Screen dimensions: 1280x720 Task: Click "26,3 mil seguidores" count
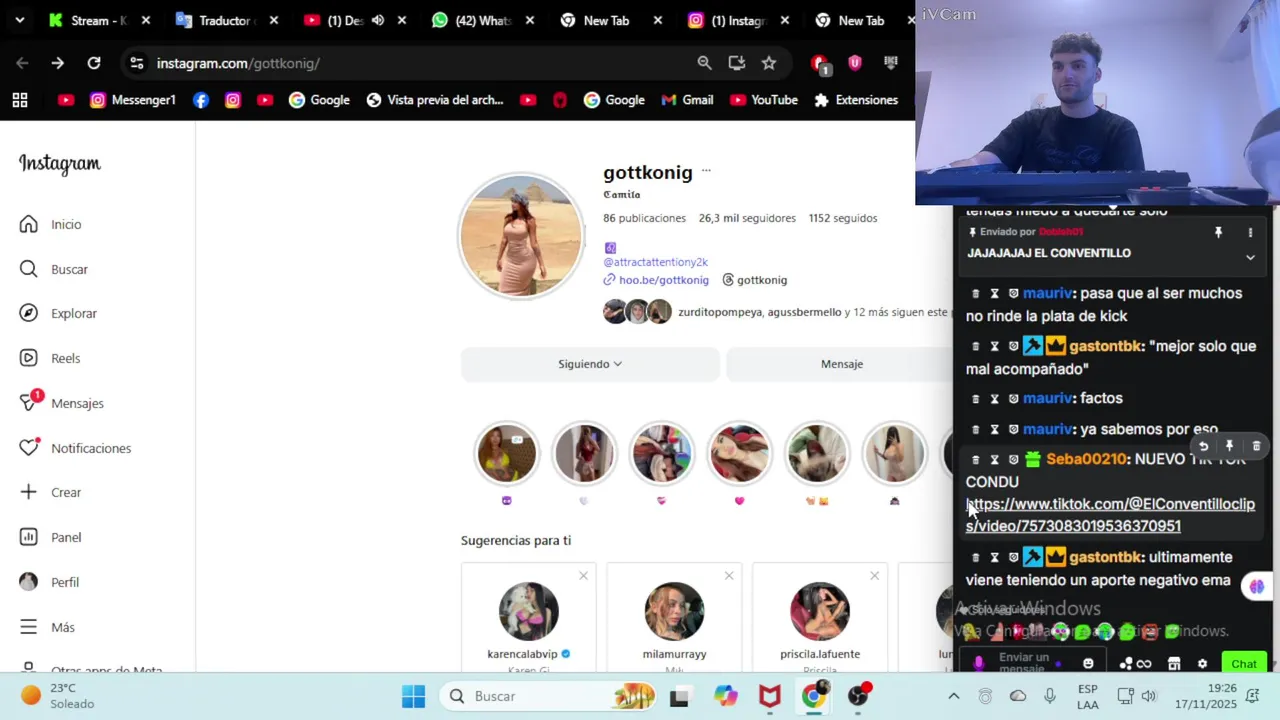747,218
